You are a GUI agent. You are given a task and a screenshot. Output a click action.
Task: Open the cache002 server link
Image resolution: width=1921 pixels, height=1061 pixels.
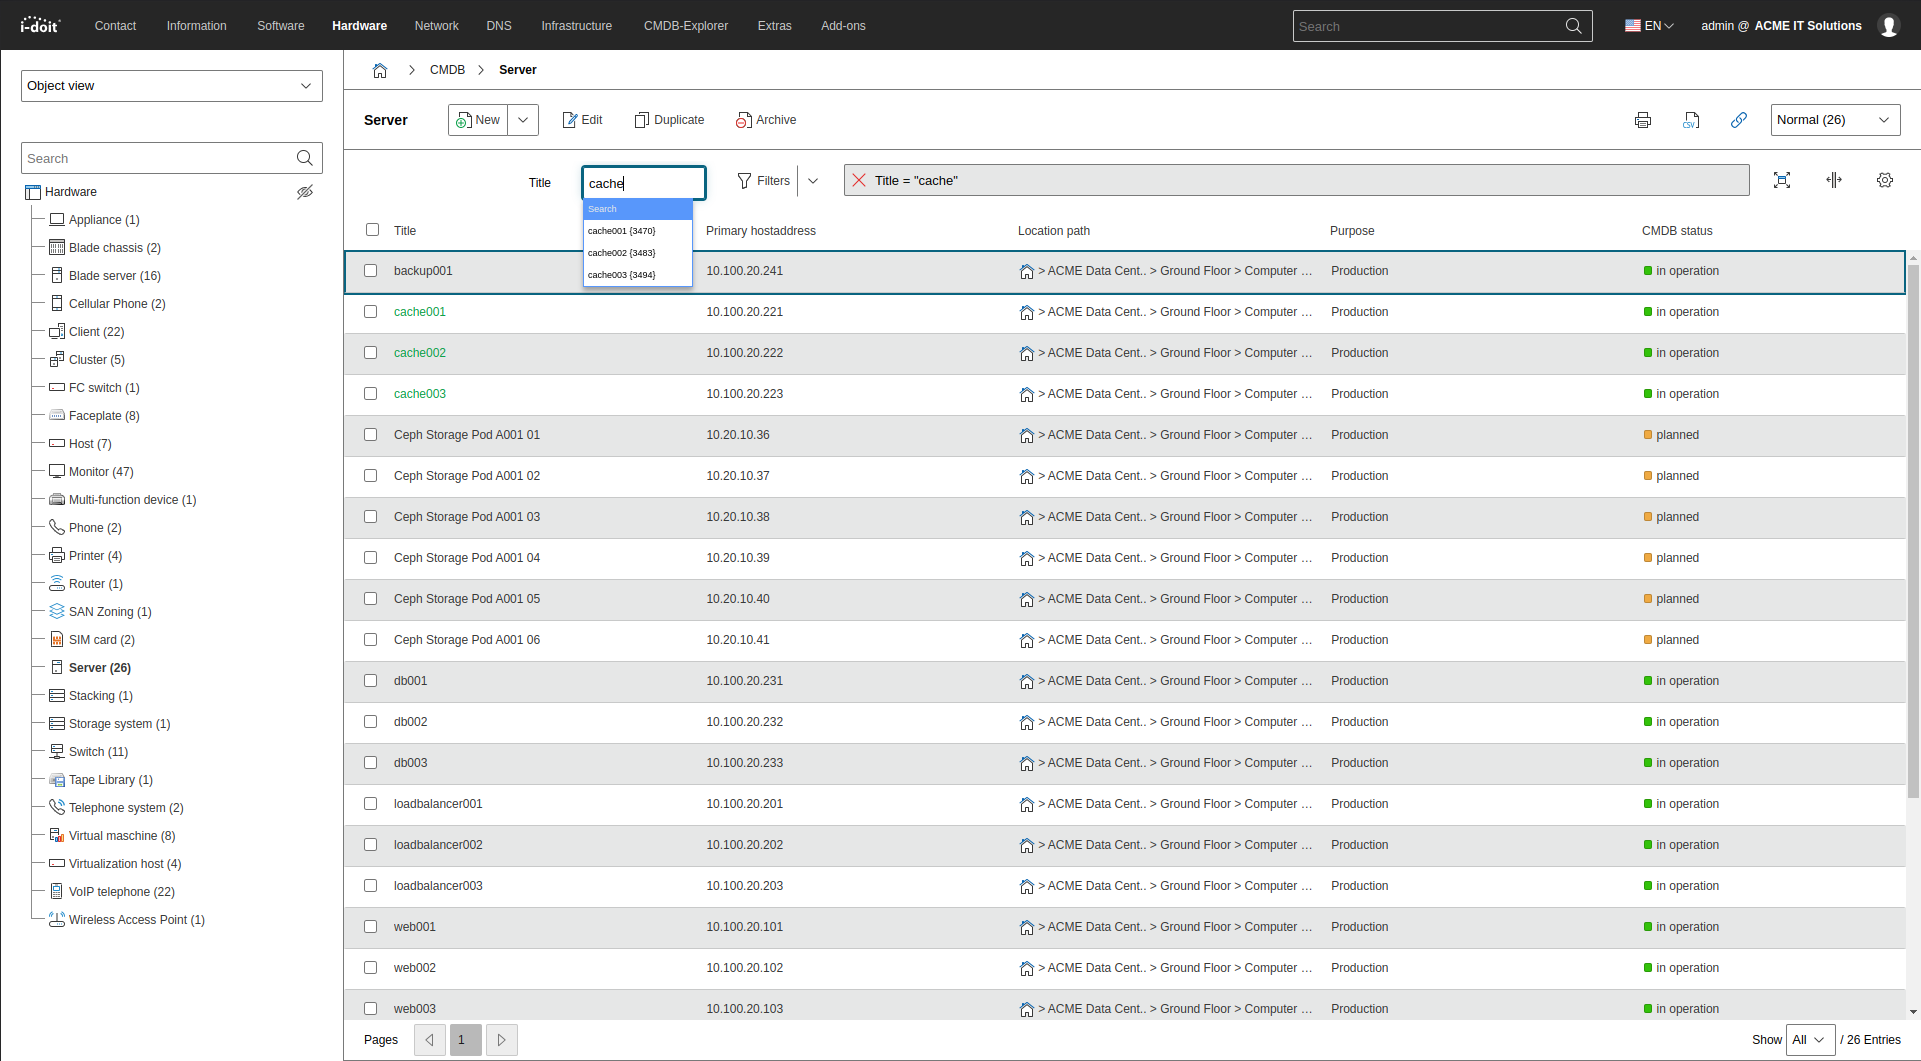point(420,353)
